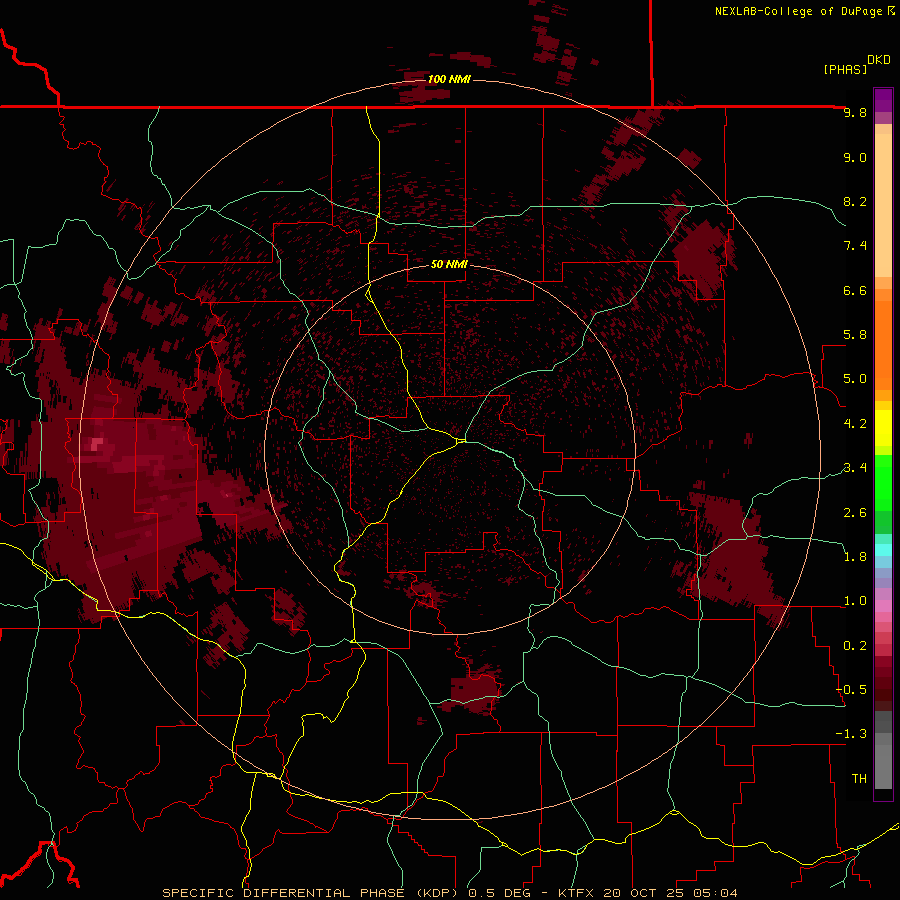Click the 8.2 value on the legend
Screen dimensions: 900x900
tap(855, 202)
